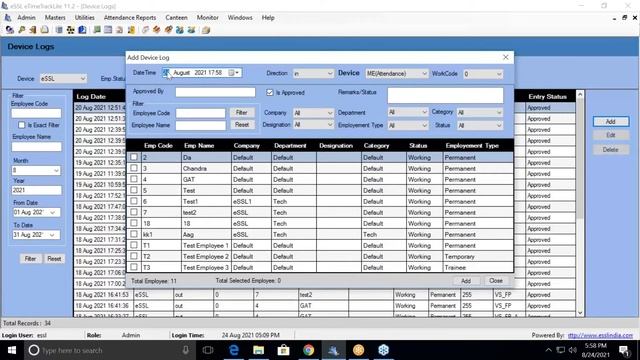Screen dimensions: 640x360
Task: Open the Employement Type dropdown
Action: tap(407, 125)
